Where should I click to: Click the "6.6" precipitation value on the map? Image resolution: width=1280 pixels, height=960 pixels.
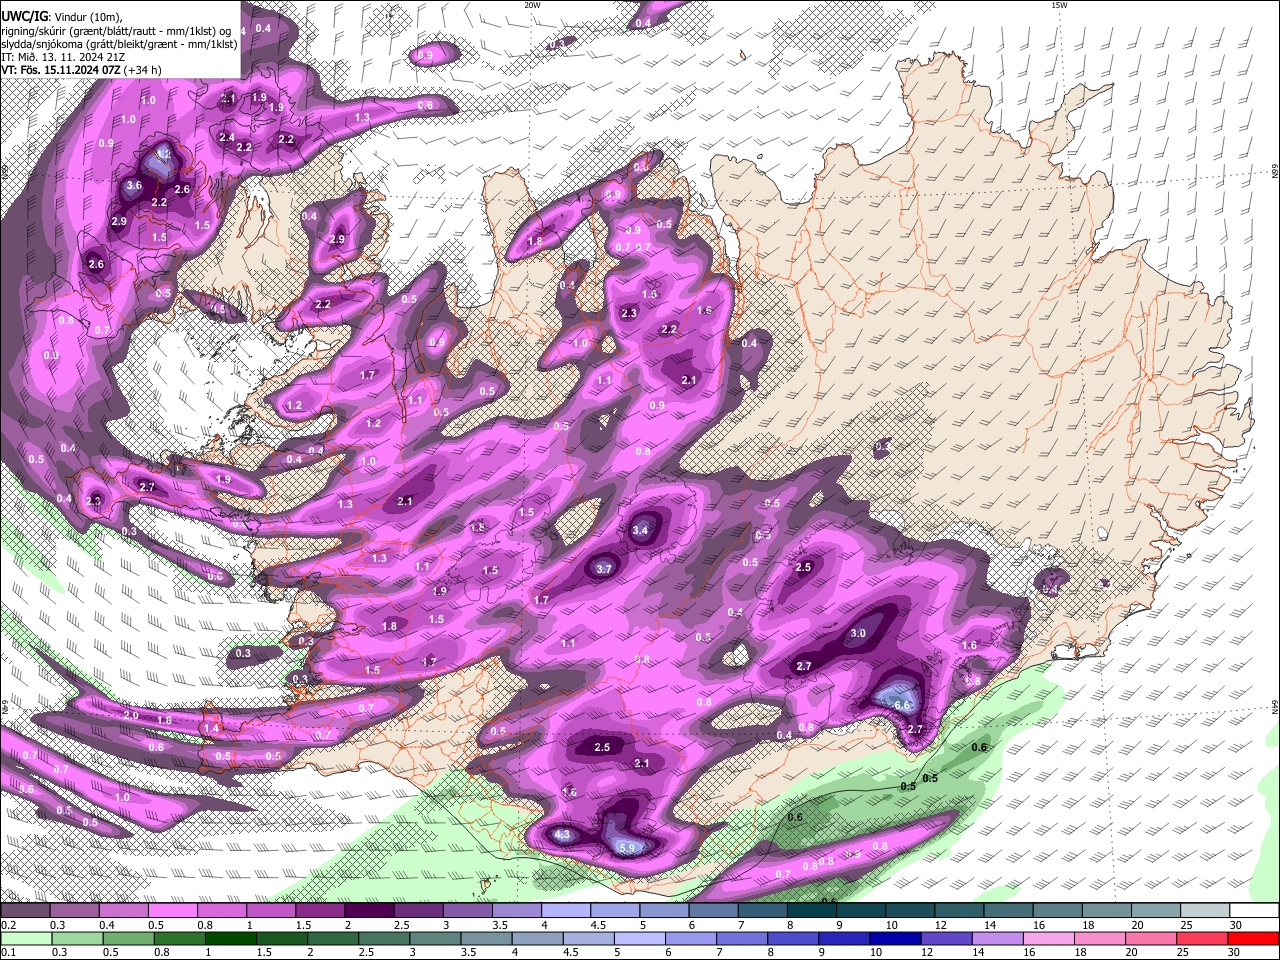click(901, 705)
